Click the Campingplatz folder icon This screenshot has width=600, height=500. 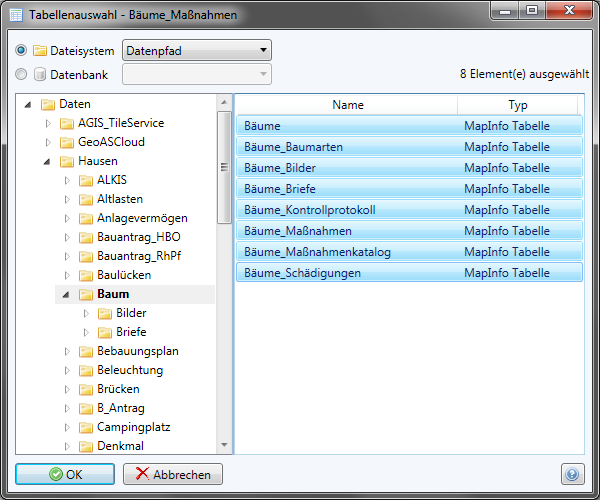pos(86,427)
